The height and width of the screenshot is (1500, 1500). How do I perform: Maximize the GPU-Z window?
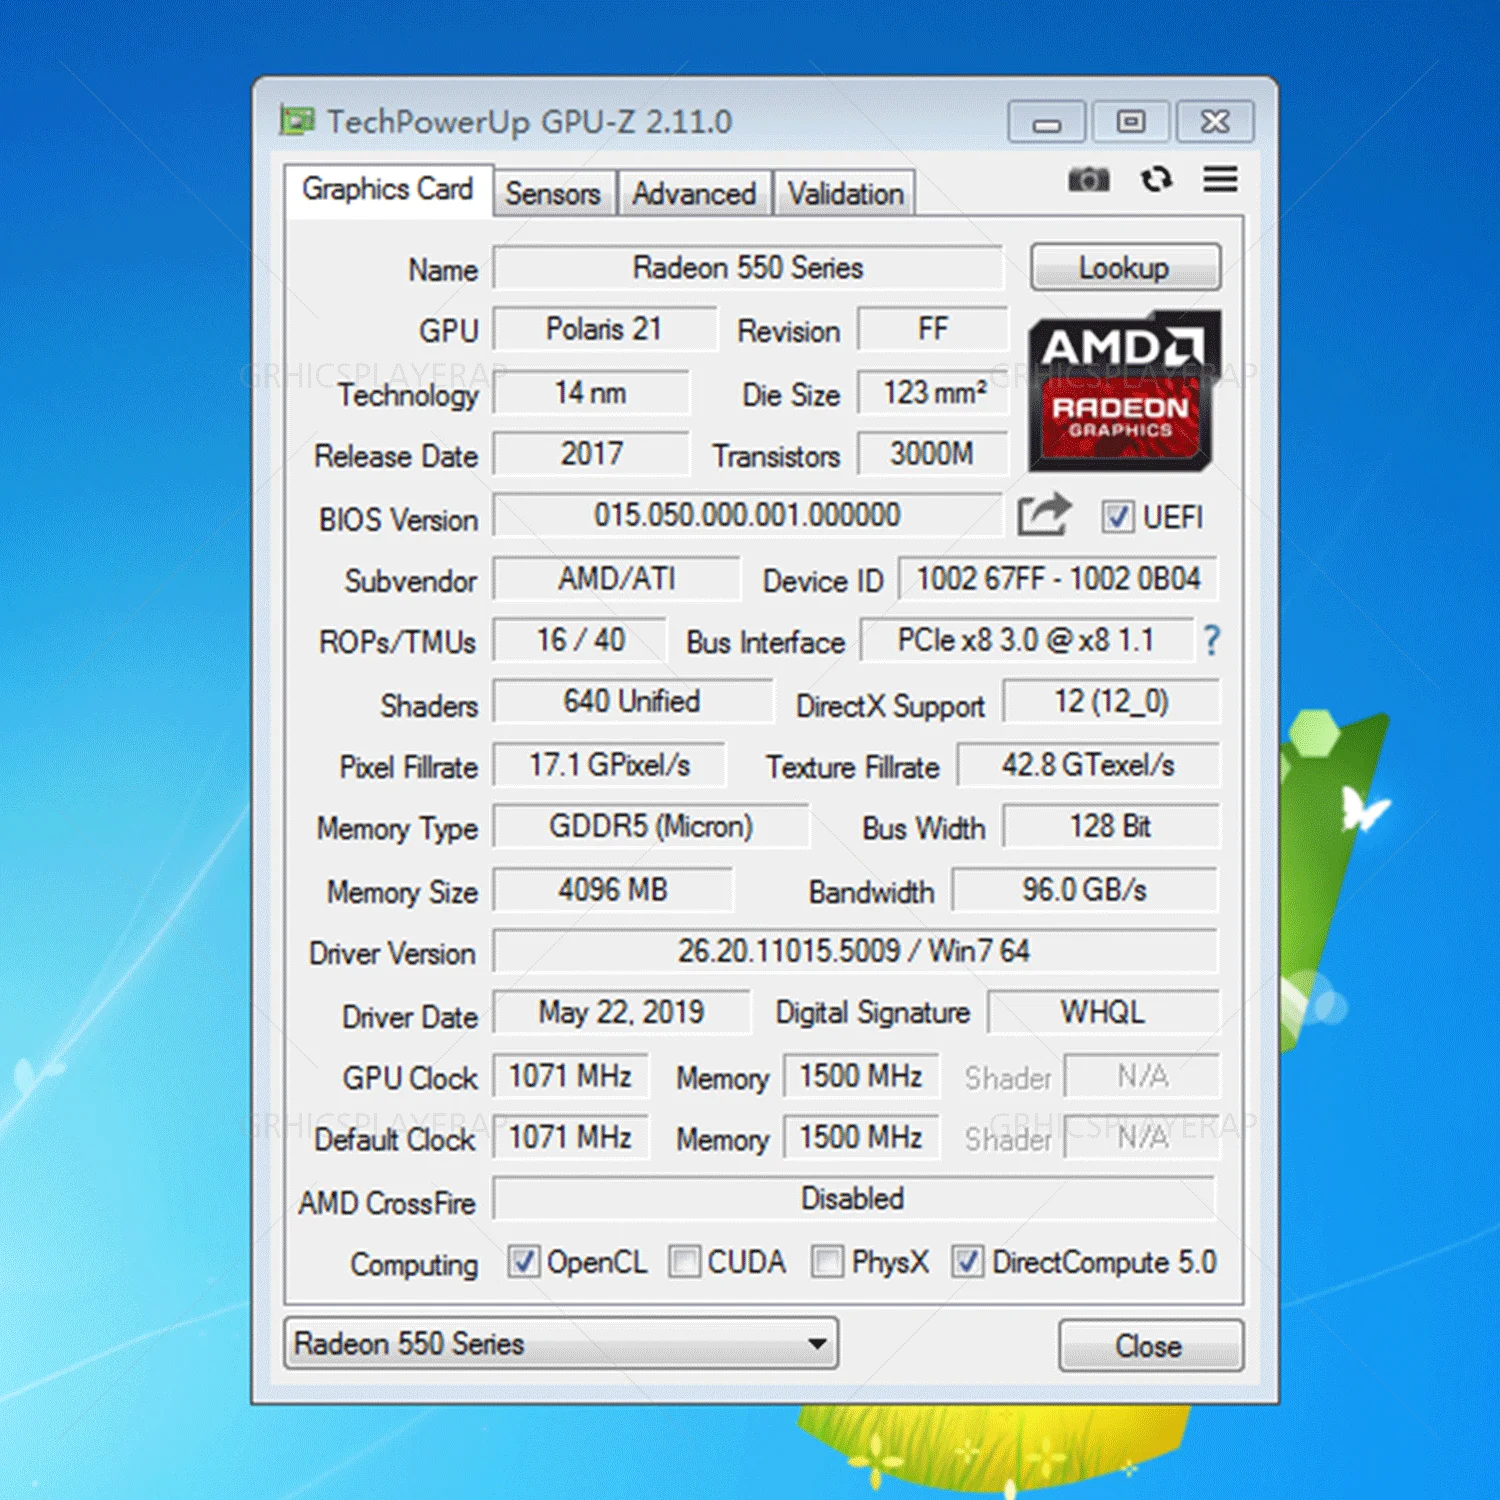tap(1131, 122)
